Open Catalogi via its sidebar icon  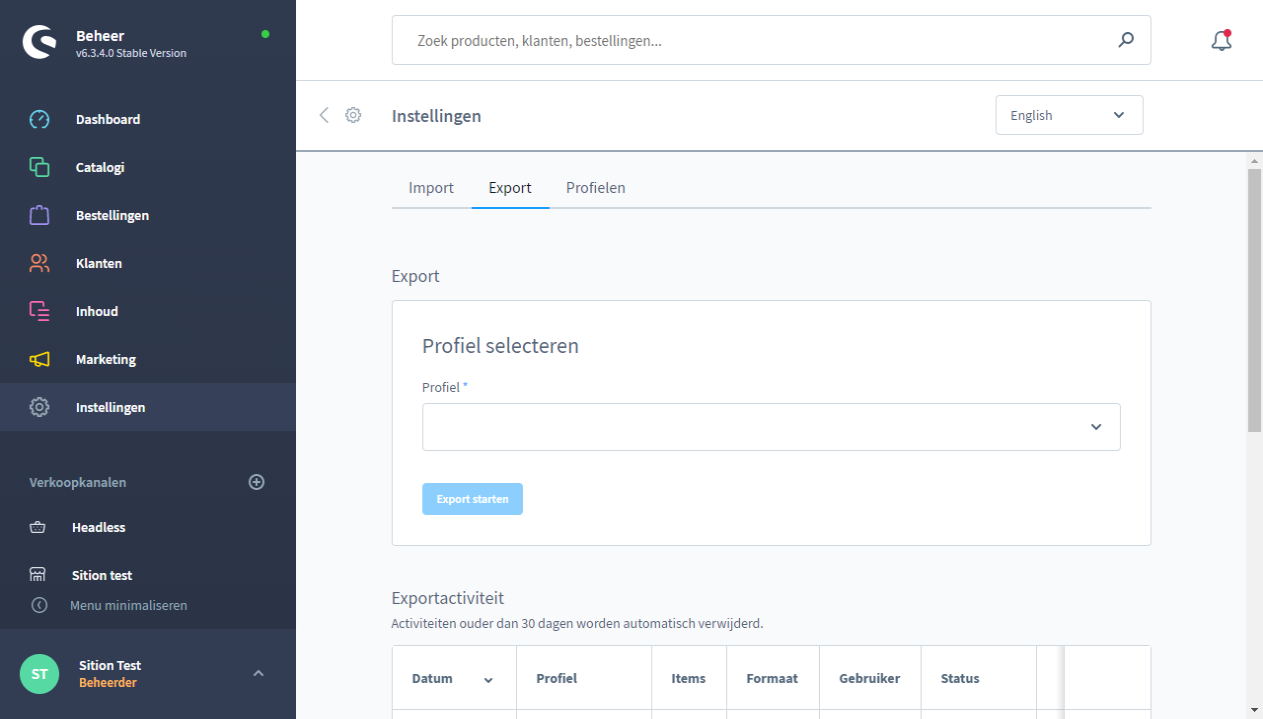(39, 168)
